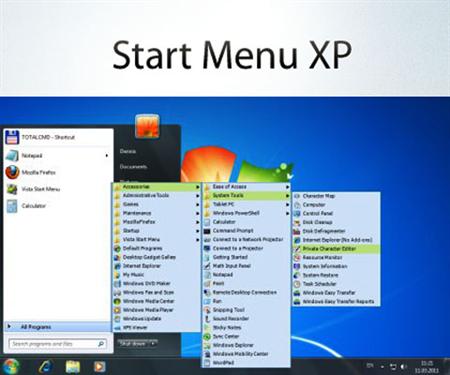Open Control Panel in System Tools

(x=336, y=213)
